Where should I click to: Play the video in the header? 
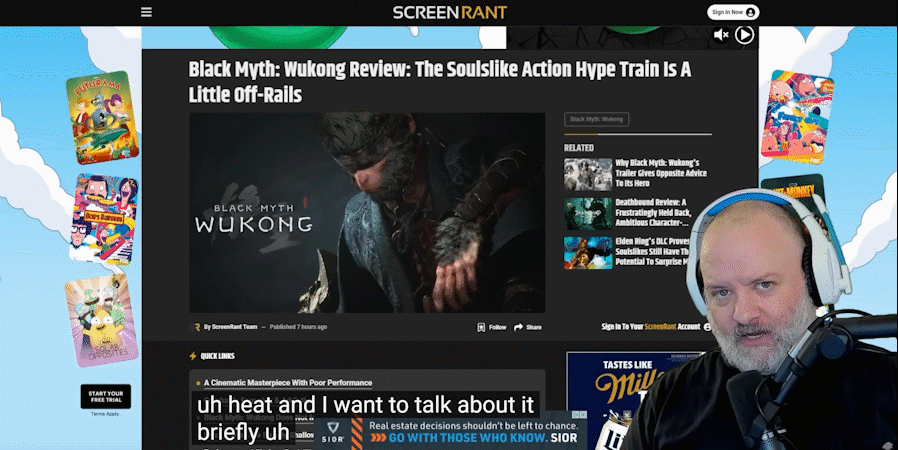745,35
